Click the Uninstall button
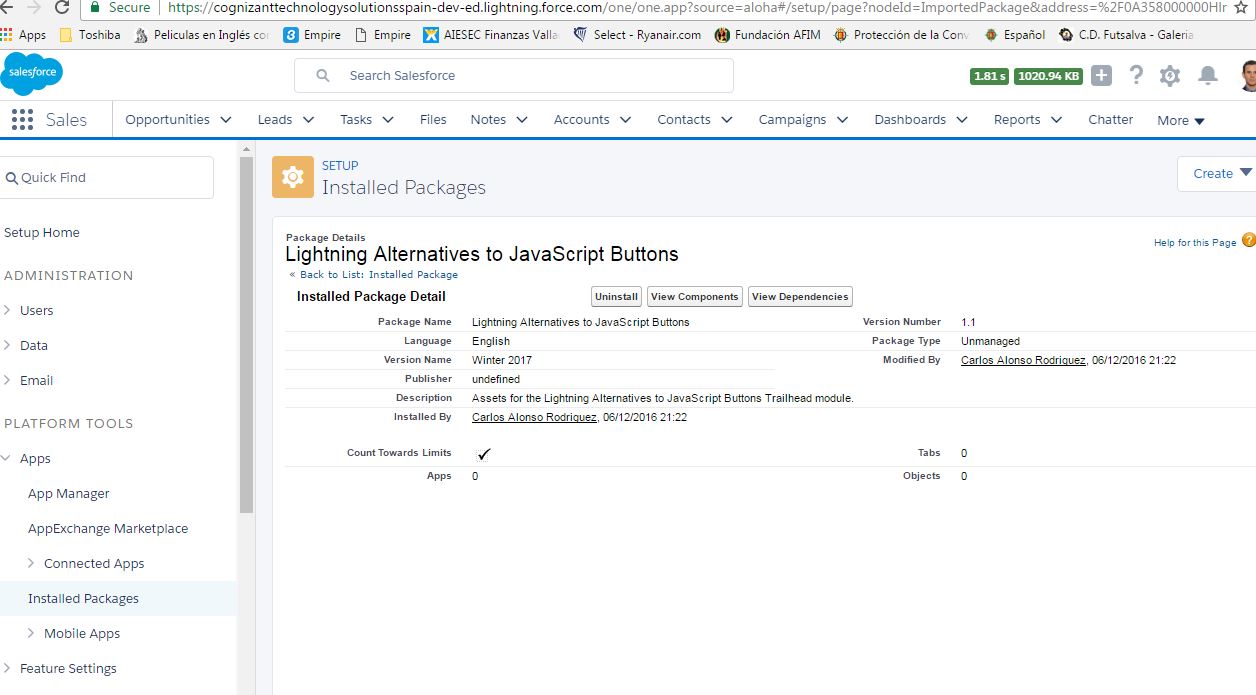 click(x=616, y=296)
